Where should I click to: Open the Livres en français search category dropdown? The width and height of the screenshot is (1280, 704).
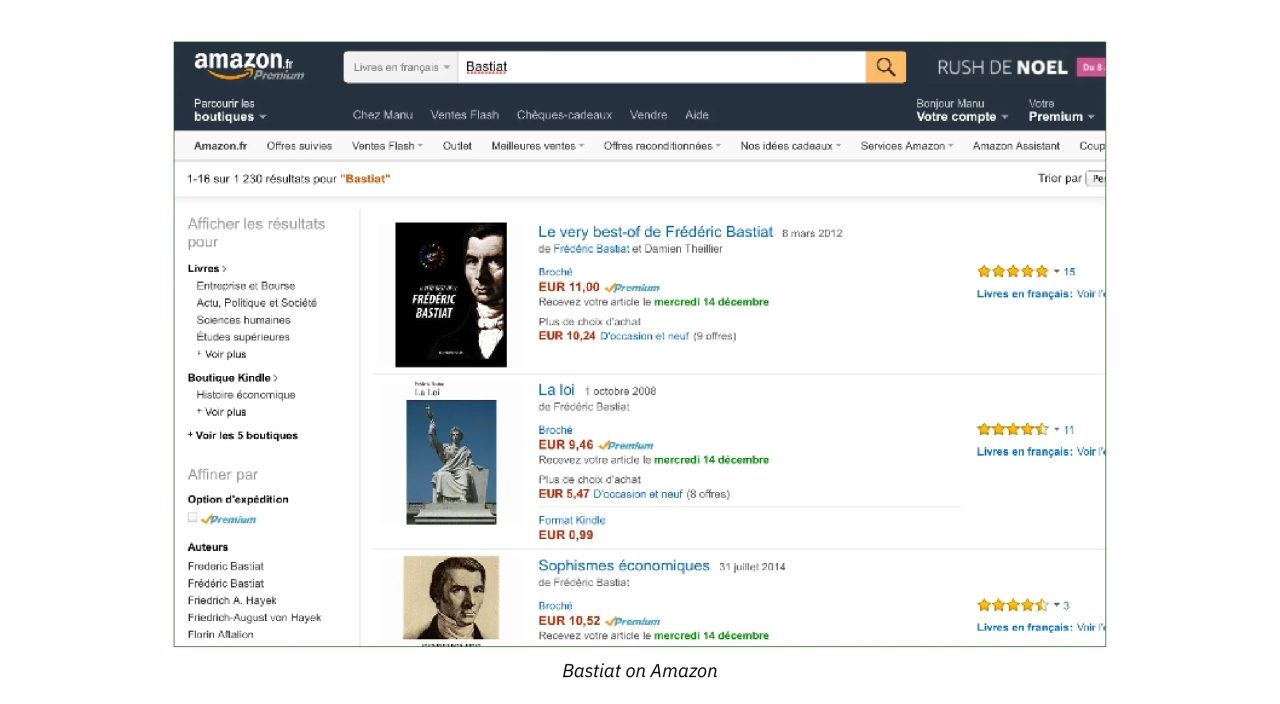(x=401, y=67)
